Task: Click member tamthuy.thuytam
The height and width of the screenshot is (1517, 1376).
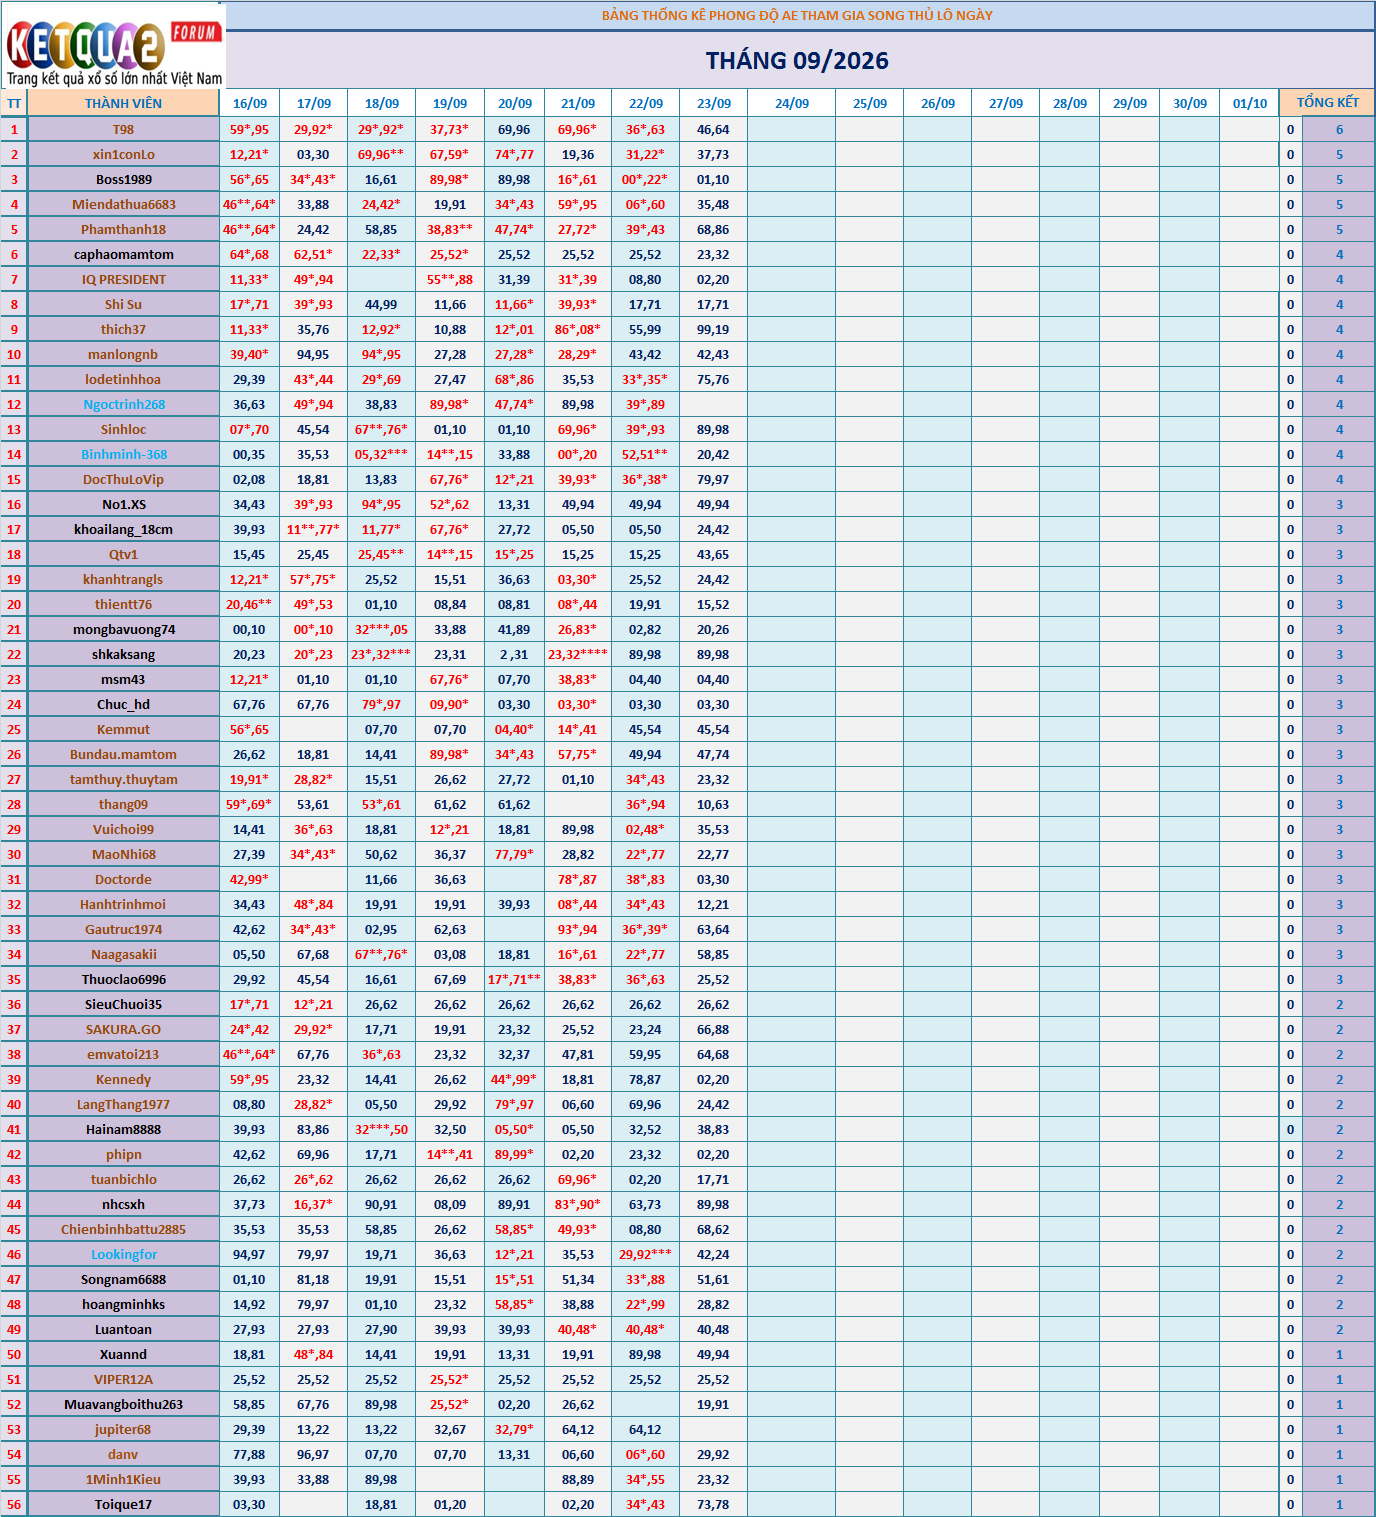Action: pyautogui.click(x=123, y=780)
